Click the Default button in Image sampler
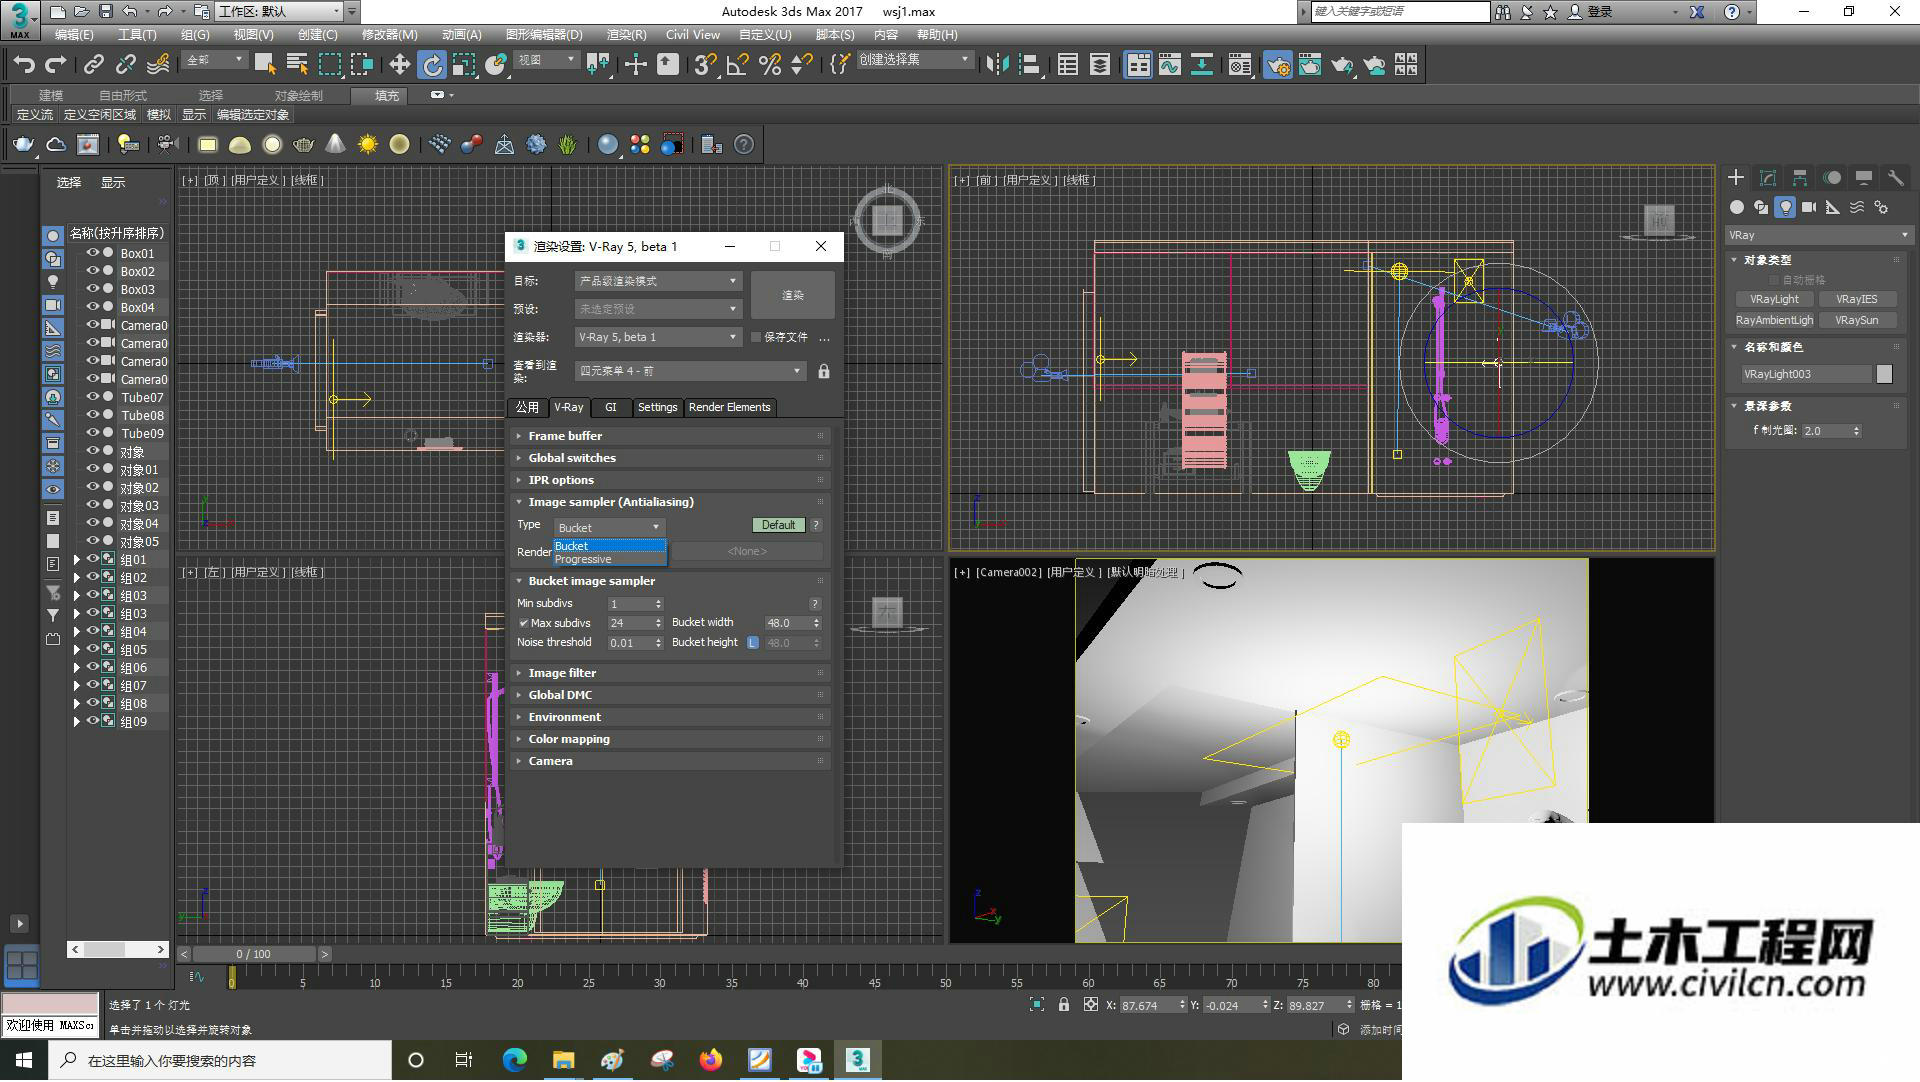This screenshot has height=1082, width=1920. click(778, 525)
